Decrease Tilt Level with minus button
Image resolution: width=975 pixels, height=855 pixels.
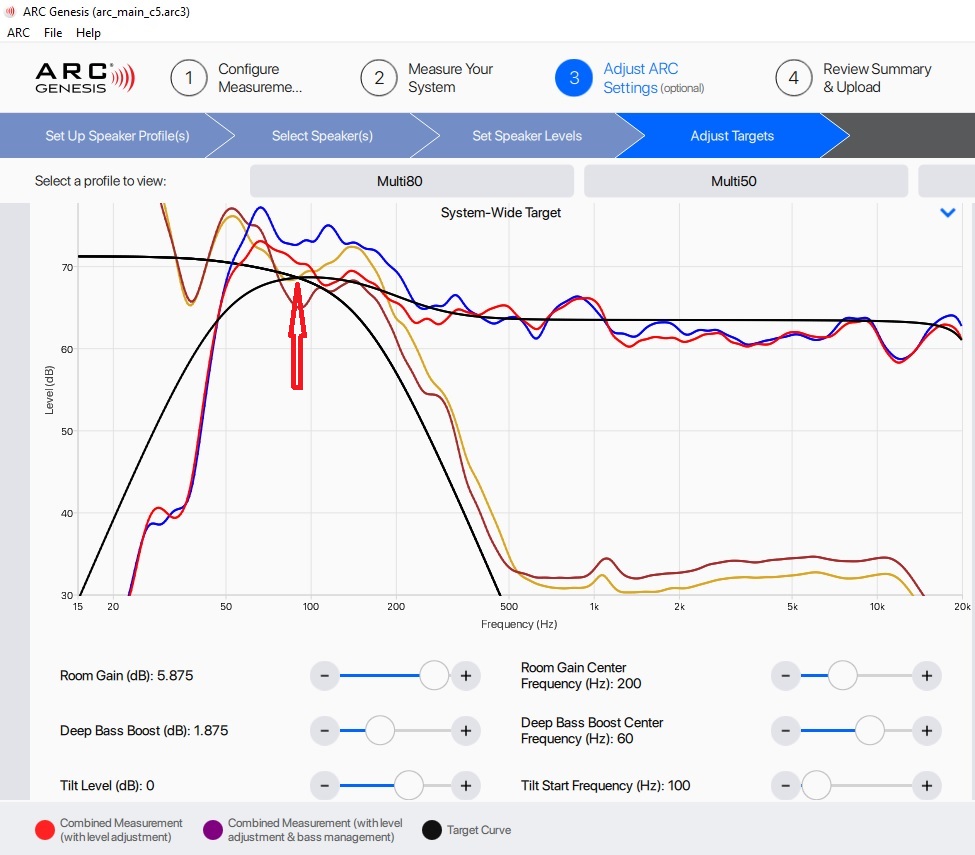point(325,786)
